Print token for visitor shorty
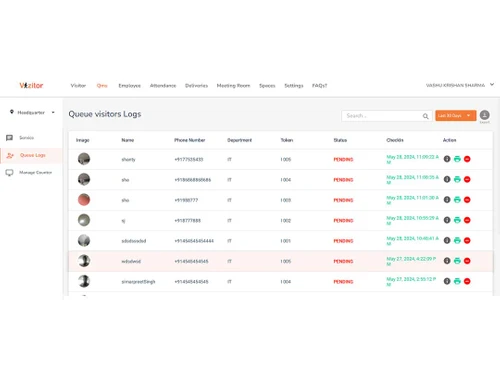This screenshot has width=500, height=375. coord(457,159)
